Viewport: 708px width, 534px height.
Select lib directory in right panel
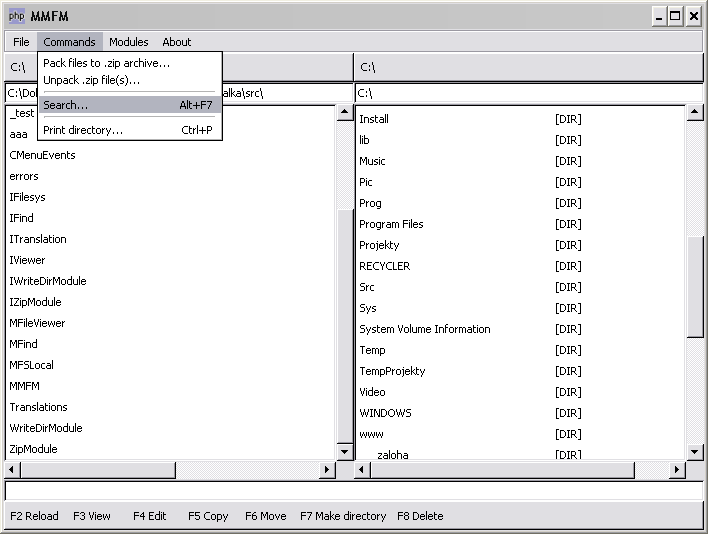click(x=364, y=140)
